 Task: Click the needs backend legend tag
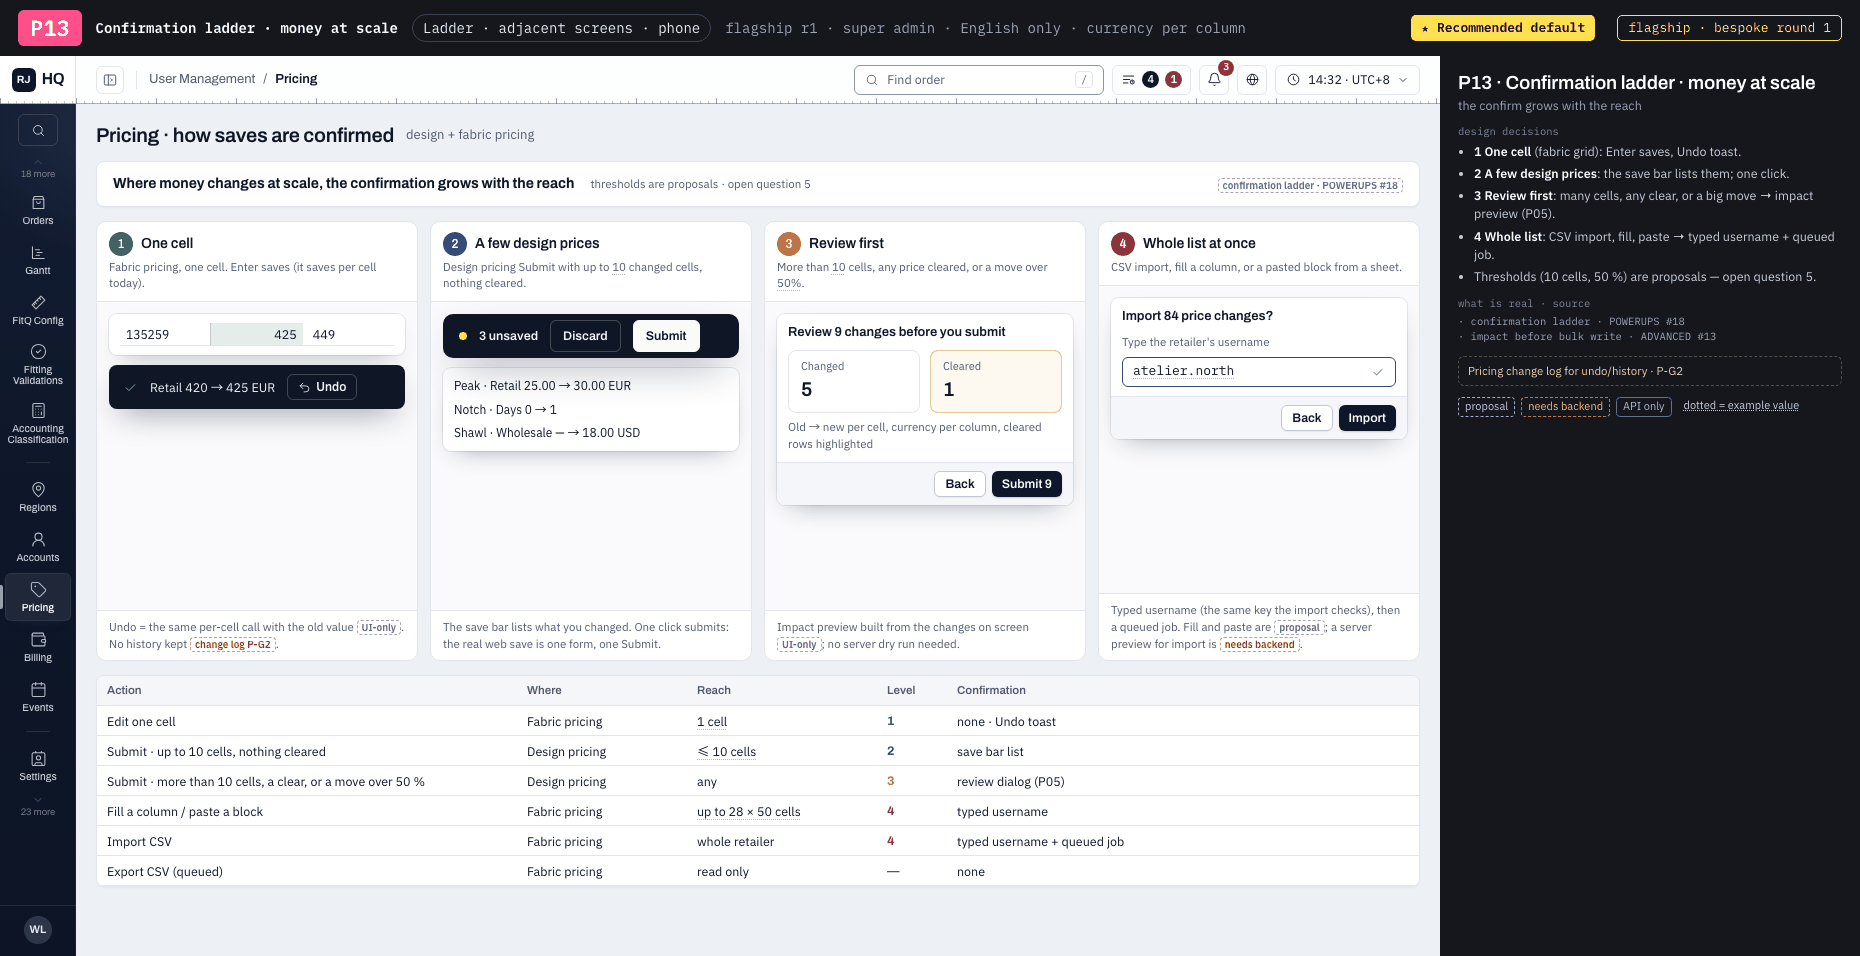(1565, 406)
